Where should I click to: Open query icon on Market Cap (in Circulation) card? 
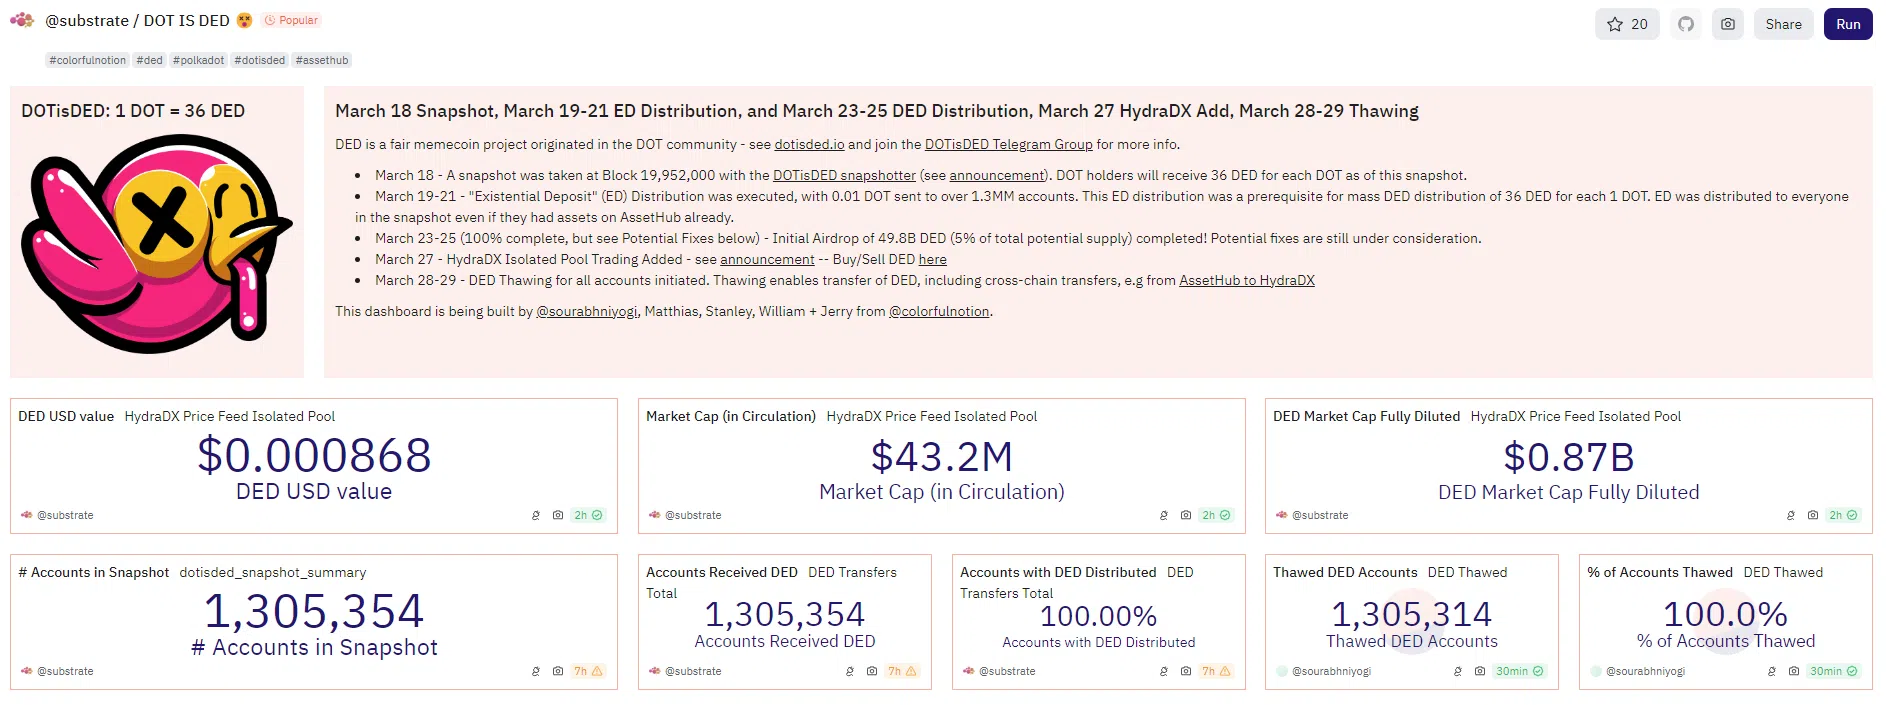click(x=1164, y=516)
